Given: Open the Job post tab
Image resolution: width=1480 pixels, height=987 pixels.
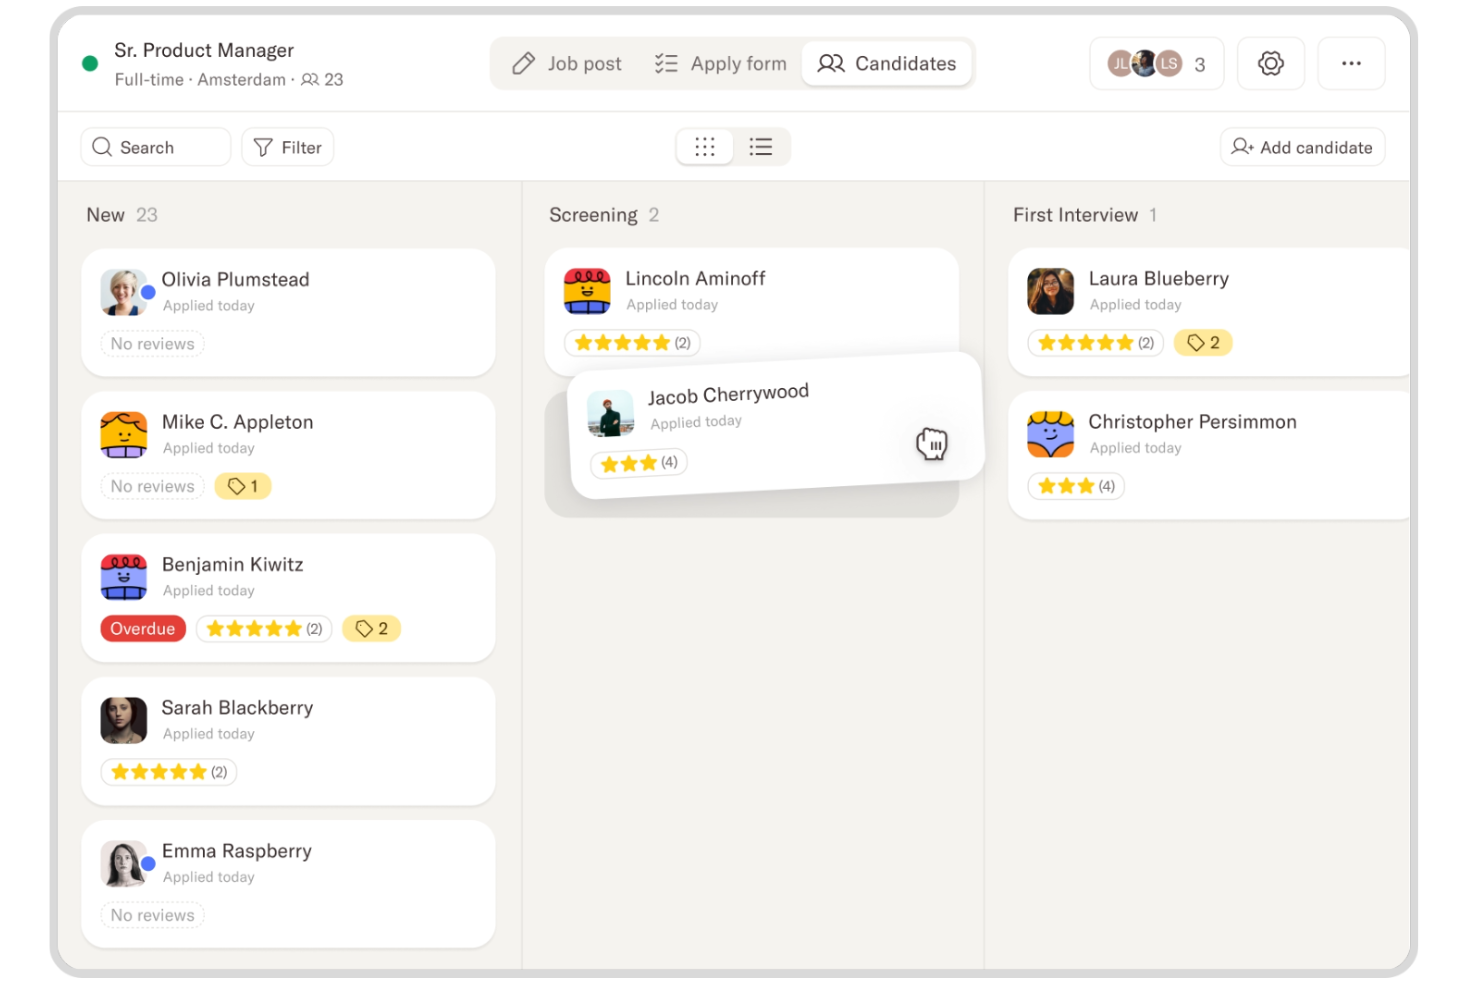Looking at the screenshot, I should (x=567, y=64).
